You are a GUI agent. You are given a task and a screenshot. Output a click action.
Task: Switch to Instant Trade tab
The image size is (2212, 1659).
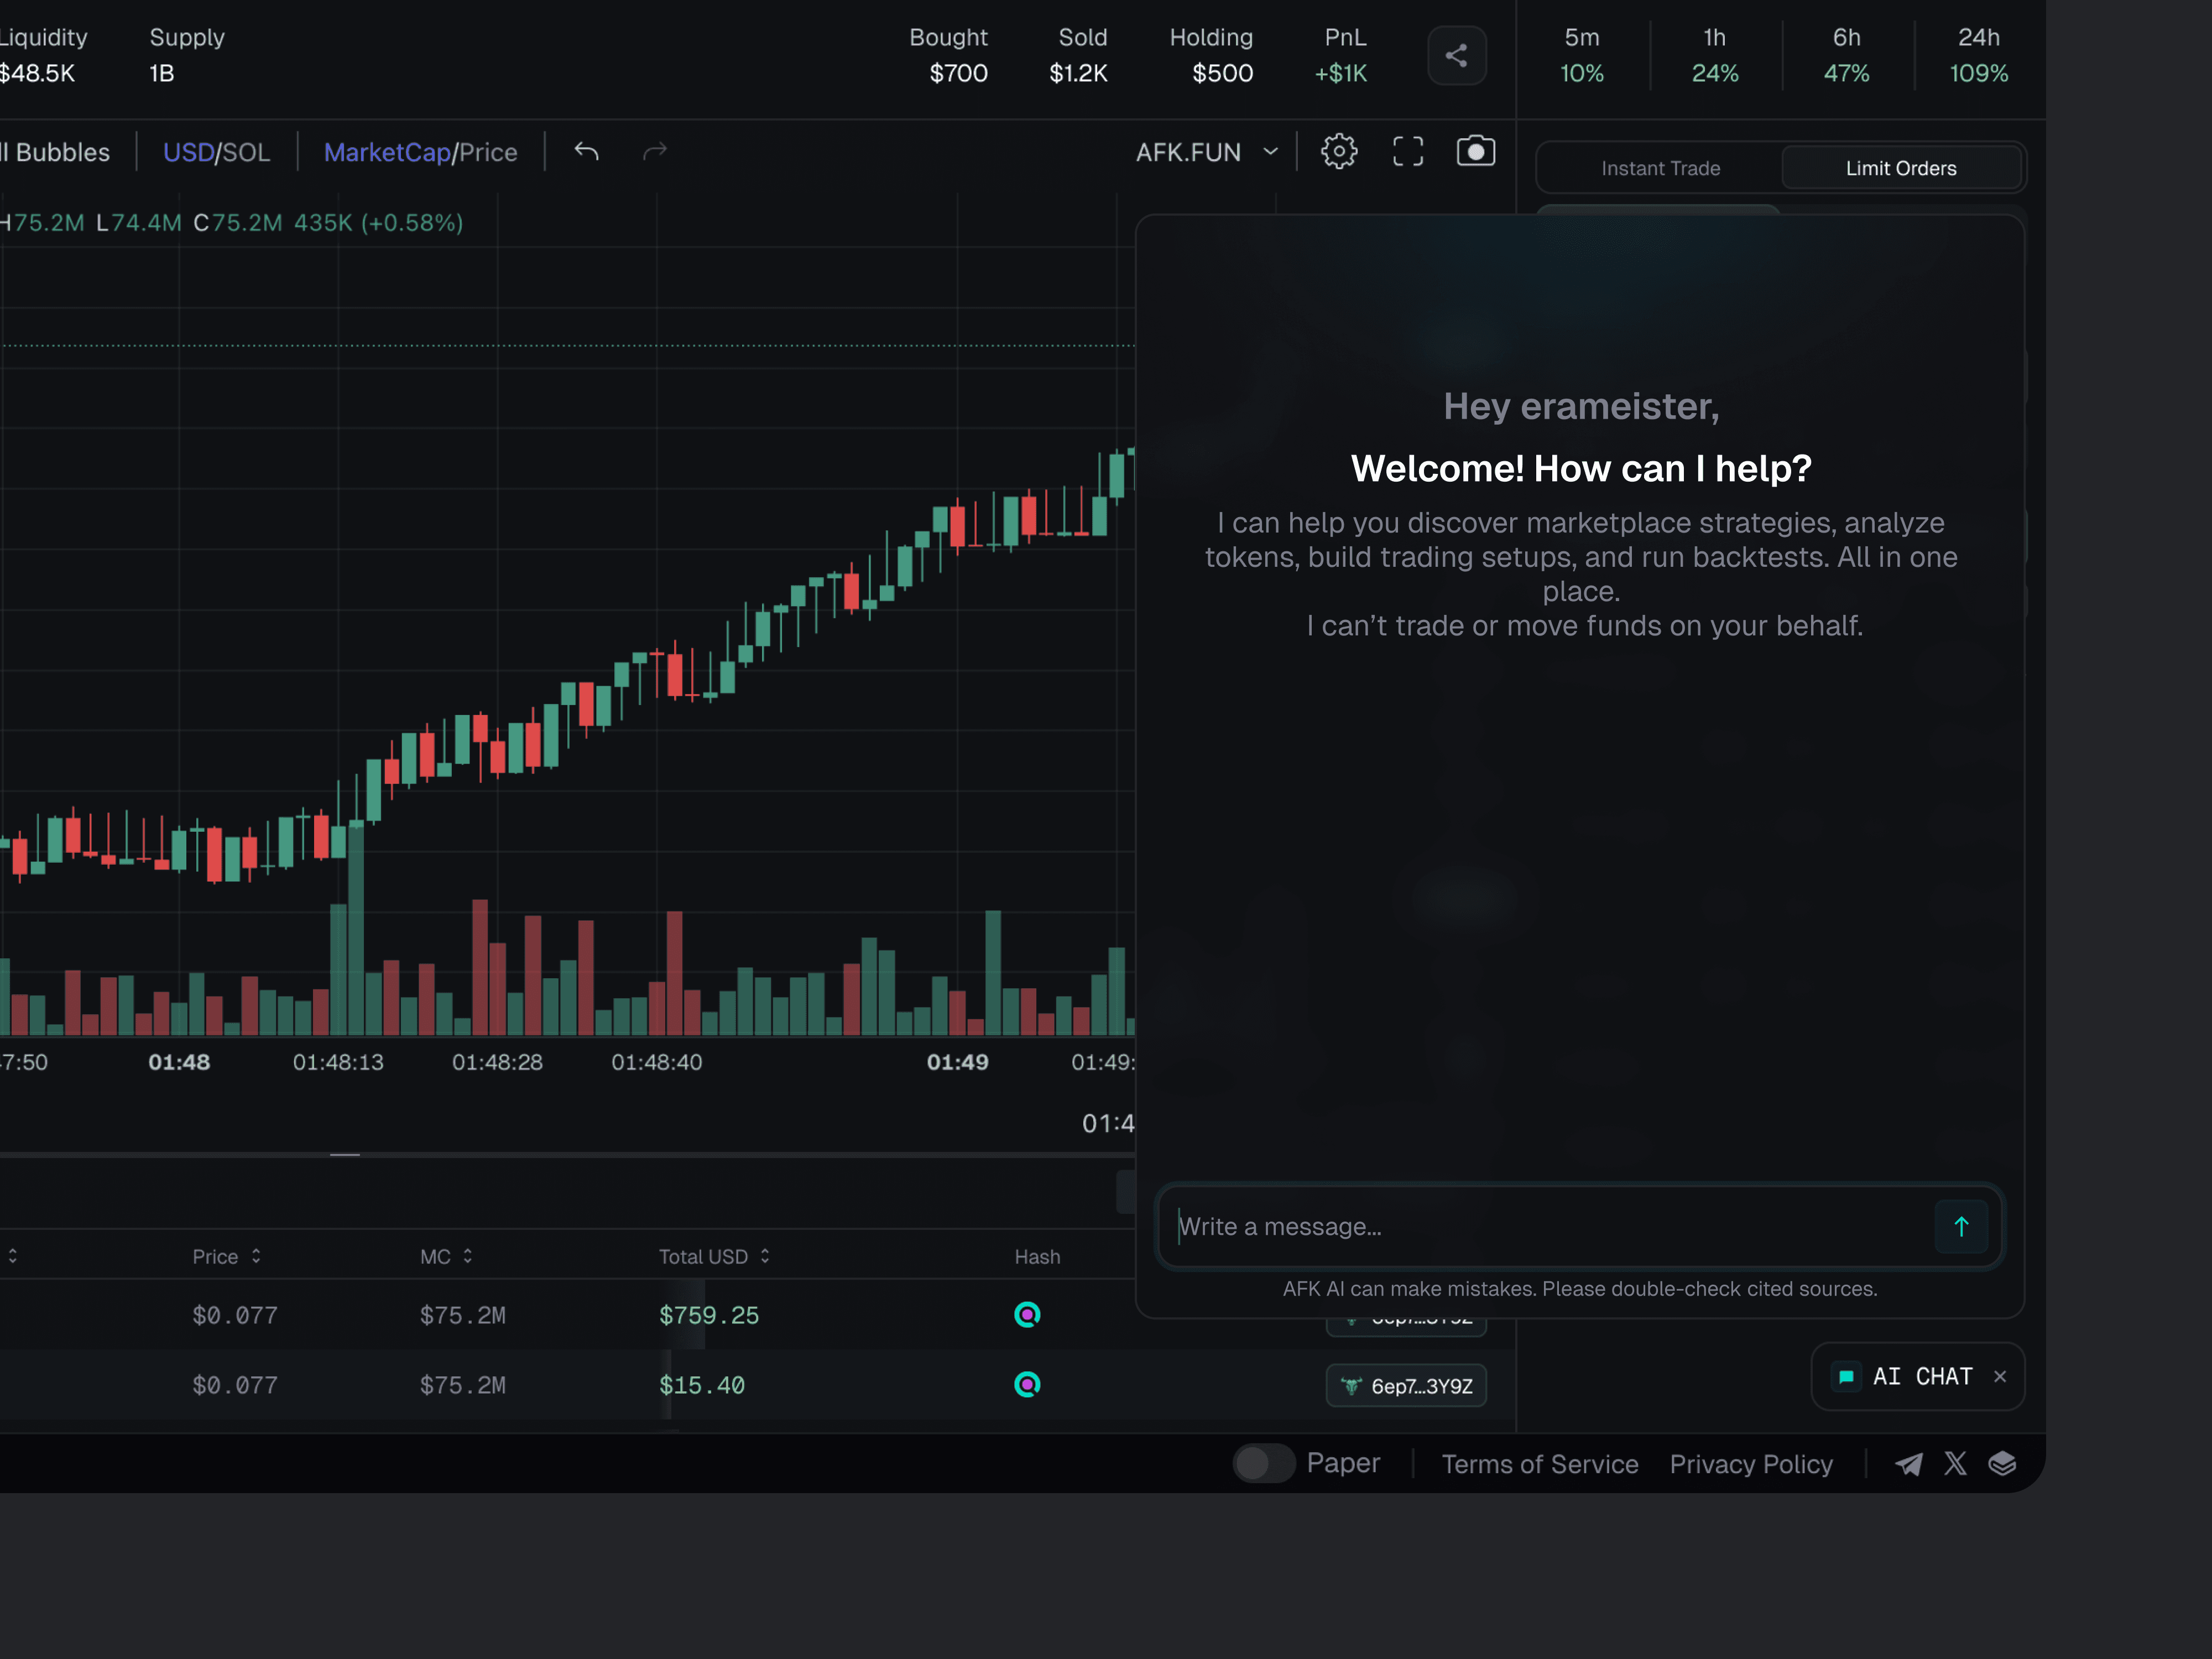click(1660, 168)
